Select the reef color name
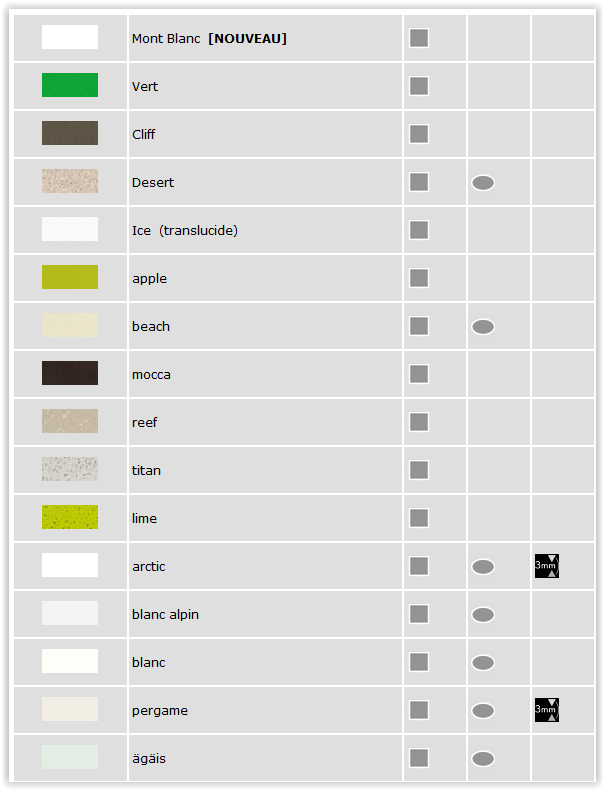The height and width of the screenshot is (790, 604). tap(145, 422)
